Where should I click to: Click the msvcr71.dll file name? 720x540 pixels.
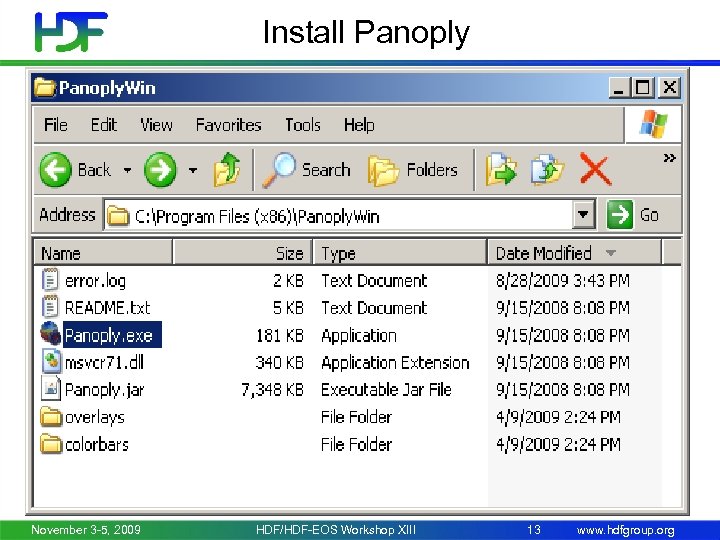pos(104,363)
